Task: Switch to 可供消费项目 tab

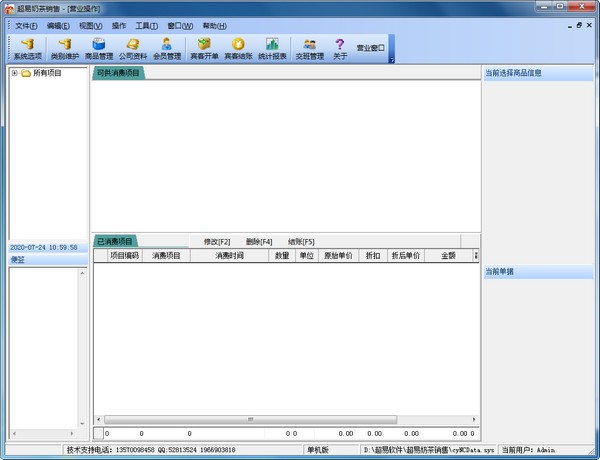Action: pyautogui.click(x=118, y=73)
